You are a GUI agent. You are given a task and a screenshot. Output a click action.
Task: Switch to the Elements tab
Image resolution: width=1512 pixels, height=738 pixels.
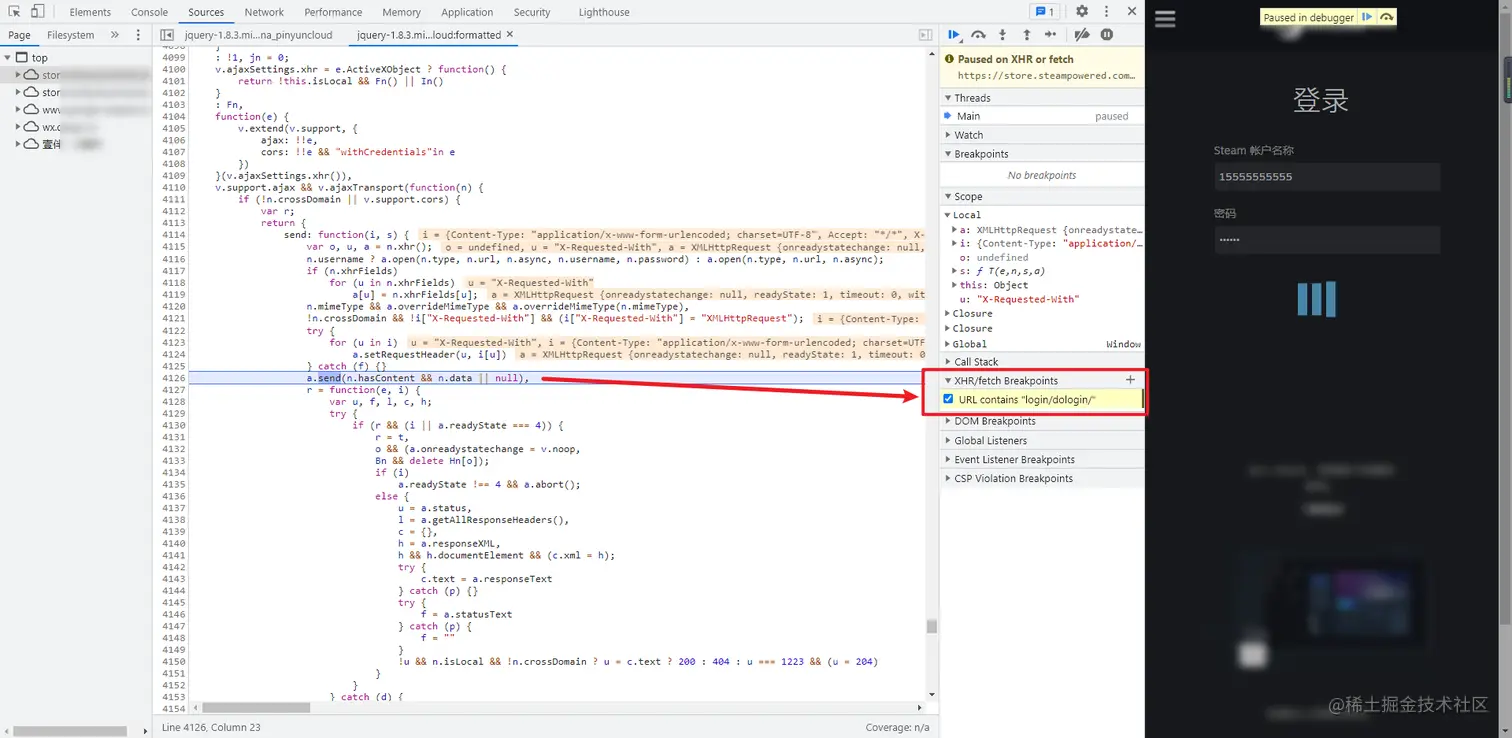coord(90,12)
